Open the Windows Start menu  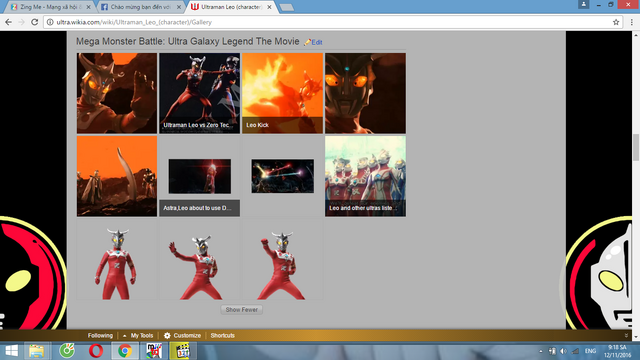(11, 351)
